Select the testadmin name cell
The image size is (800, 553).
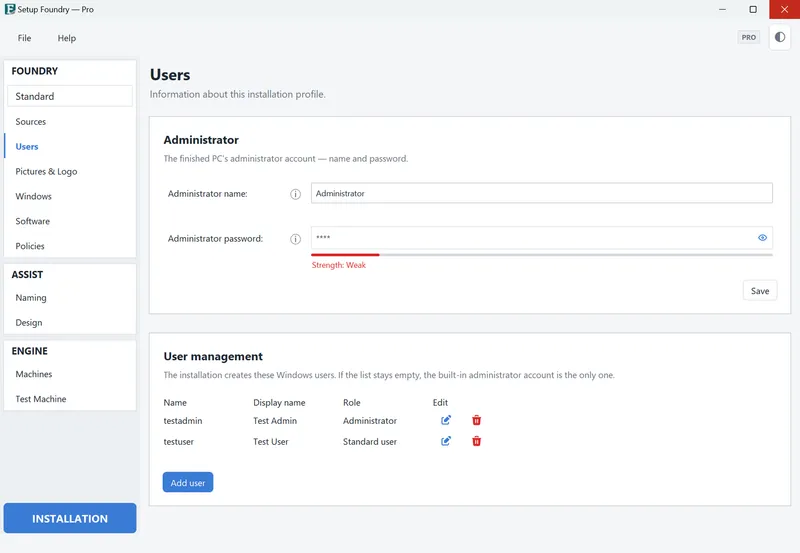[183, 421]
